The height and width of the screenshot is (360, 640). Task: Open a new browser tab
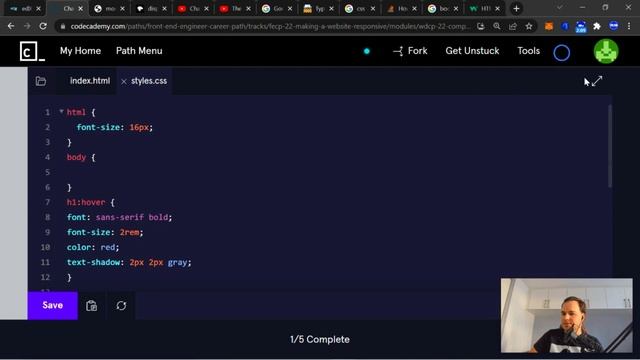[516, 9]
